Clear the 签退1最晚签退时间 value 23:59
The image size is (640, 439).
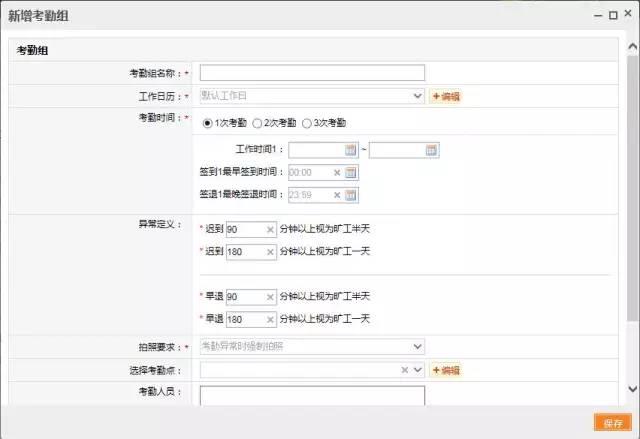click(x=337, y=196)
